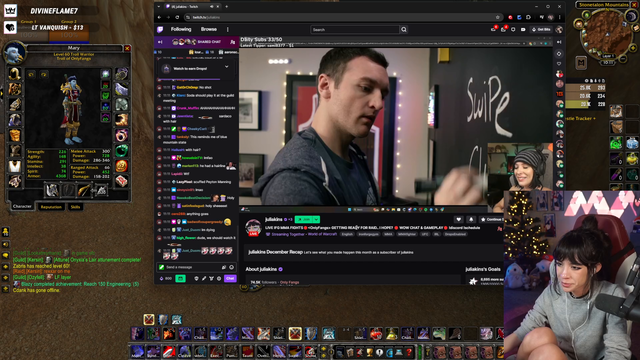Image resolution: width=640 pixels, height=360 pixels.
Task: Click the white shirt slot icon
Action: (15, 166)
